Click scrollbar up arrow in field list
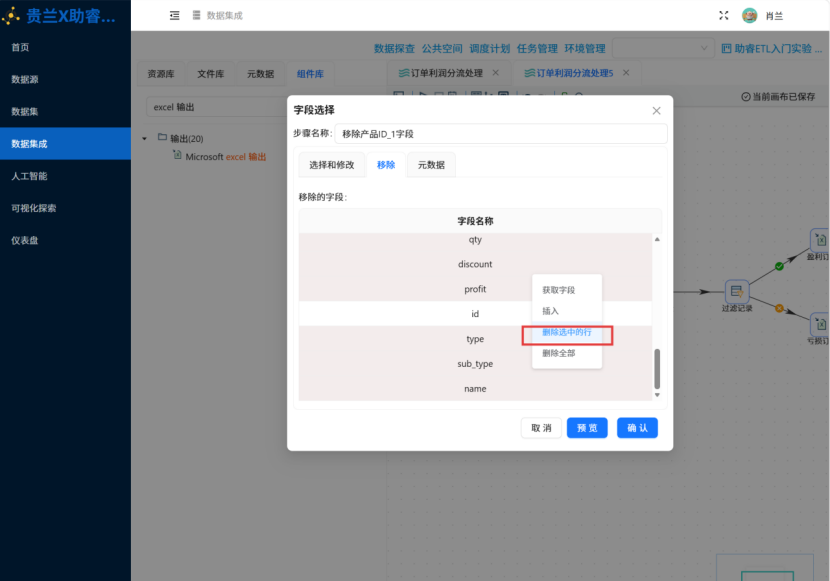 pyautogui.click(x=657, y=240)
